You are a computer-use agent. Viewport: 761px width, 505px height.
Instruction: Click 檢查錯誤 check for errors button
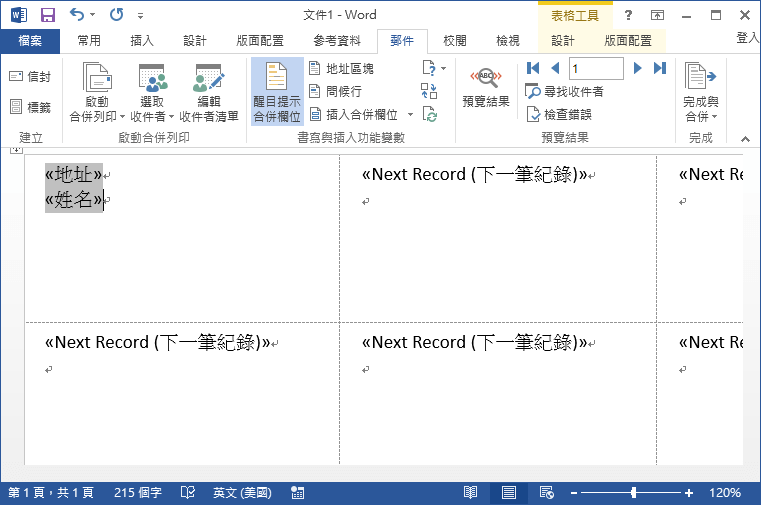coord(559,114)
